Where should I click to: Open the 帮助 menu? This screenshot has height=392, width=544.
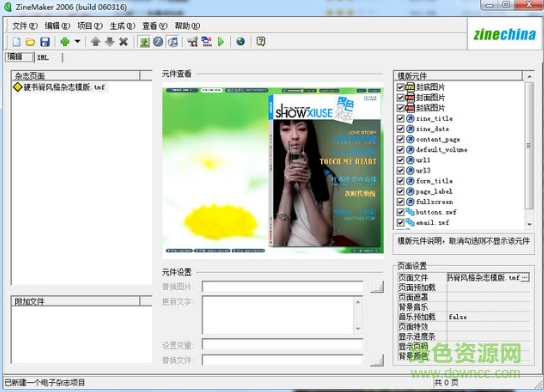(x=187, y=26)
